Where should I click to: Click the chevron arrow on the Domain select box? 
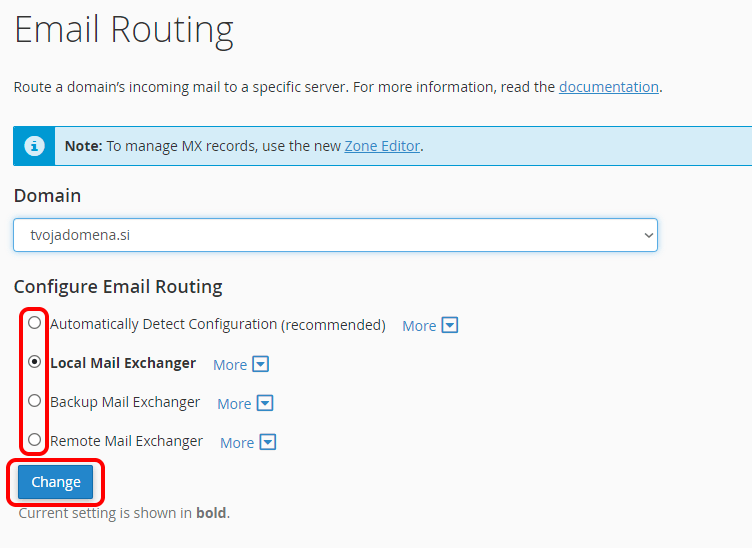point(648,235)
